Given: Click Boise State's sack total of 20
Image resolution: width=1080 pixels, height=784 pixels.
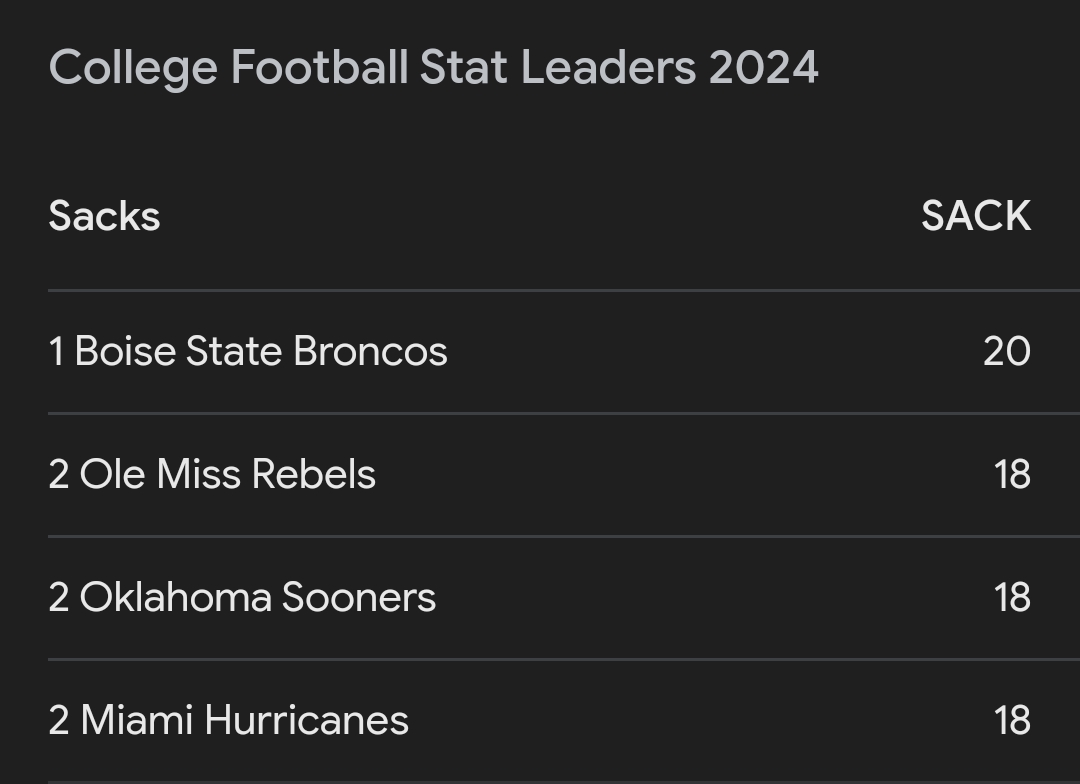Looking at the screenshot, I should 1007,351.
